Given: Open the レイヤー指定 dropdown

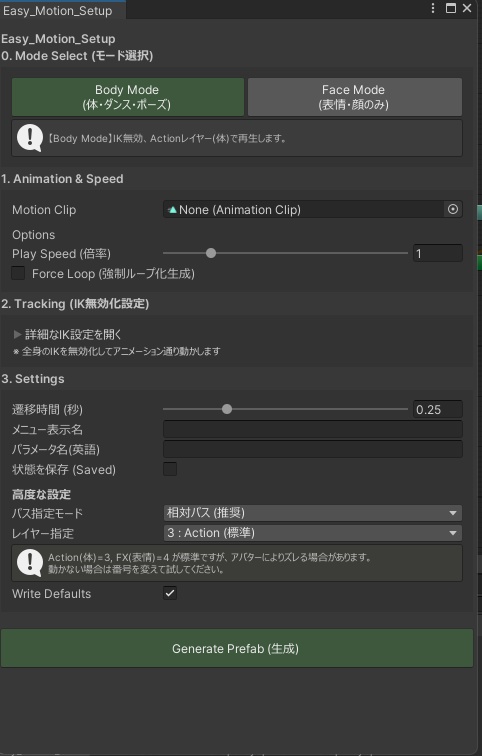Looking at the screenshot, I should pyautogui.click(x=313, y=533).
